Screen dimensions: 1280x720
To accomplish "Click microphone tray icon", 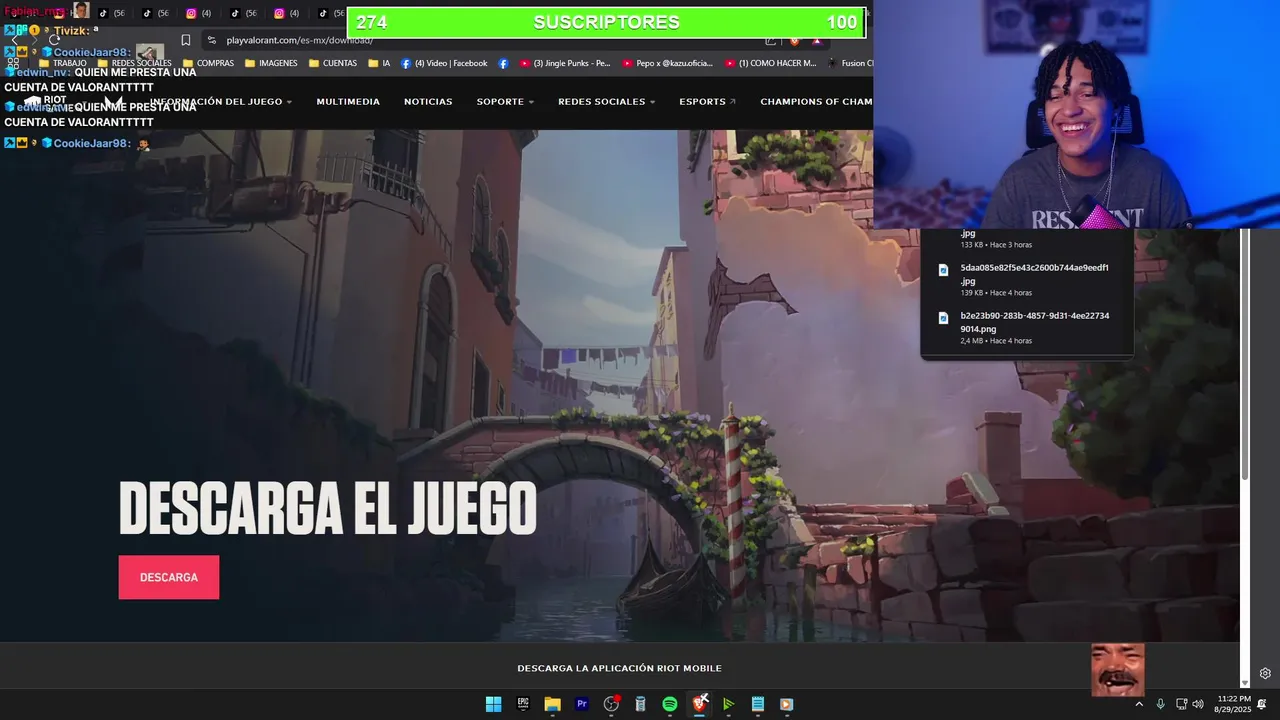I will [x=1160, y=704].
